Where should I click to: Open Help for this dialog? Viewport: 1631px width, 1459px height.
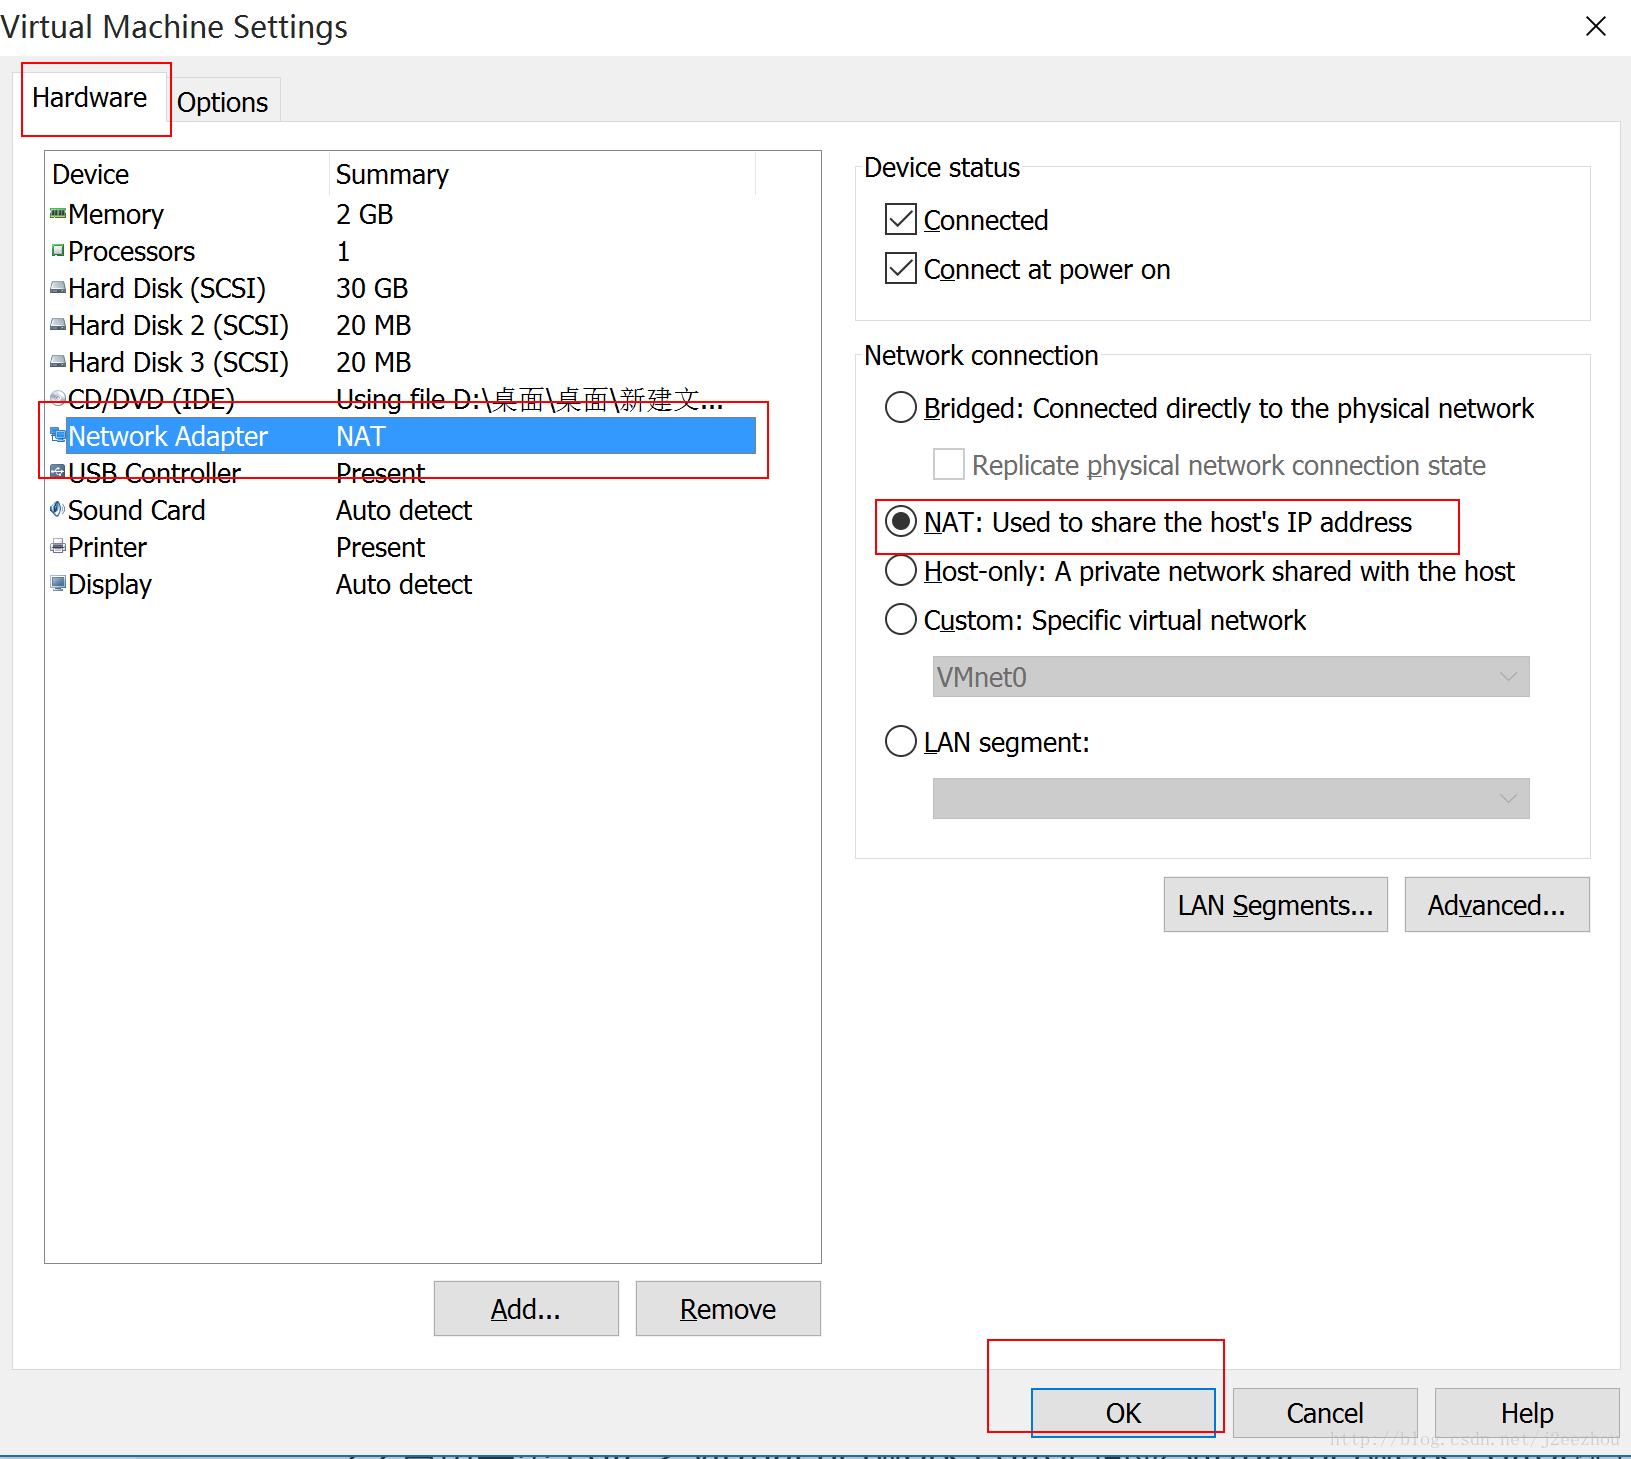1527,1413
